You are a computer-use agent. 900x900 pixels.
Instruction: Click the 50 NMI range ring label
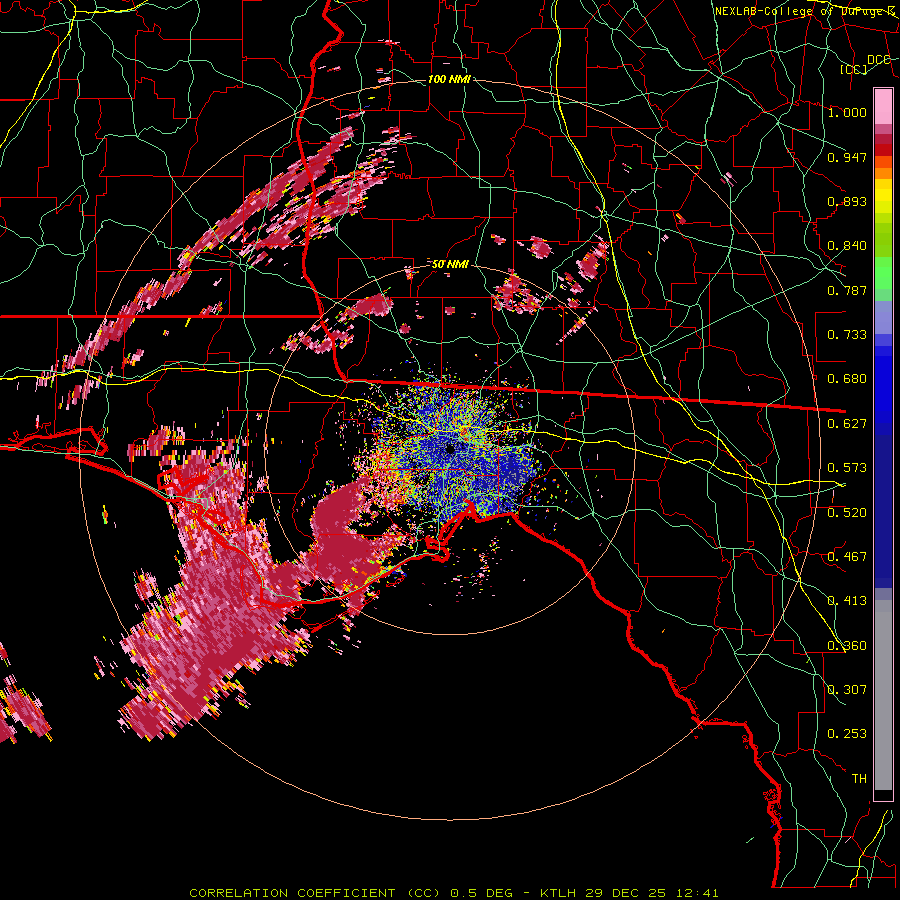450,265
